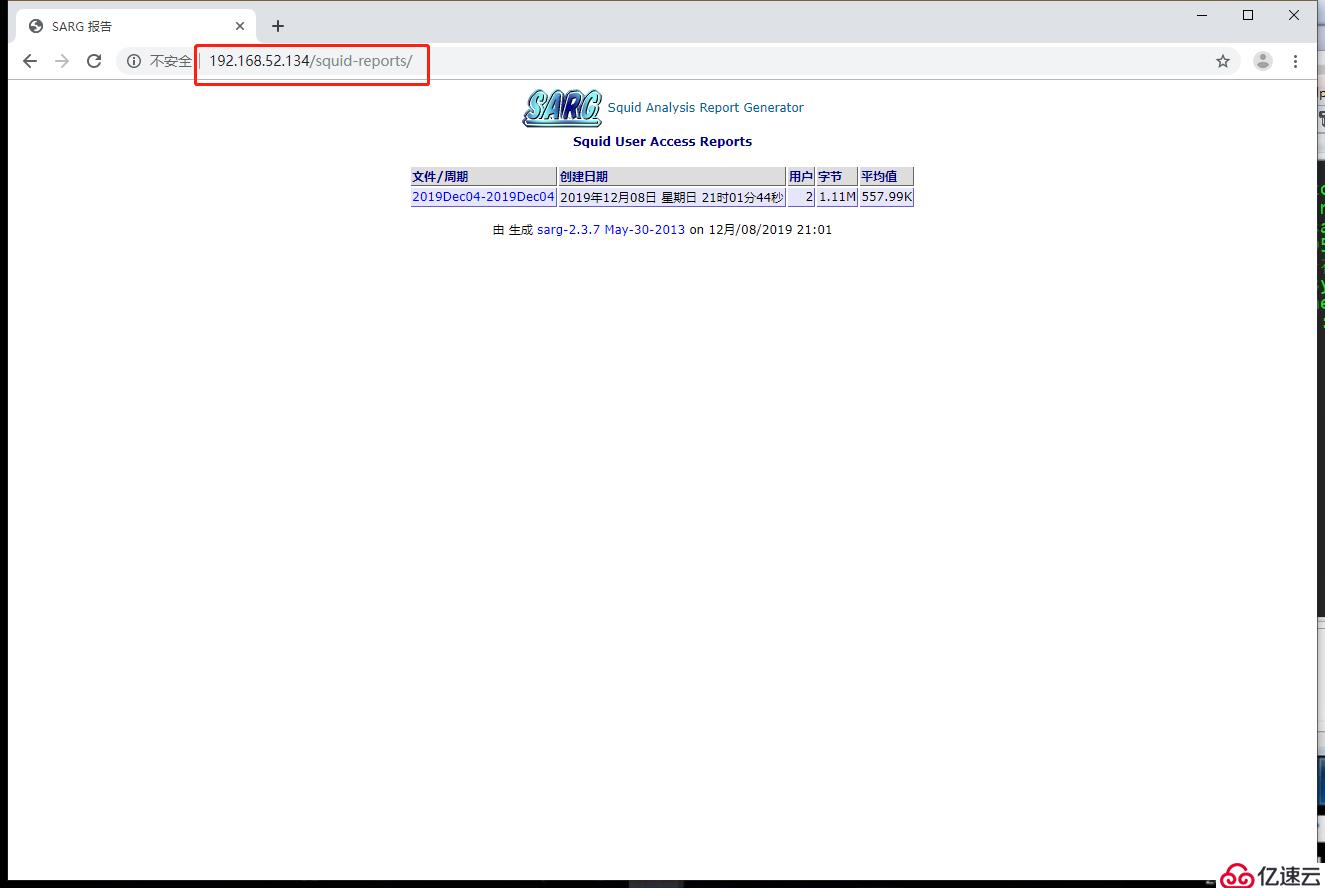Click the SARG logo image

point(562,108)
